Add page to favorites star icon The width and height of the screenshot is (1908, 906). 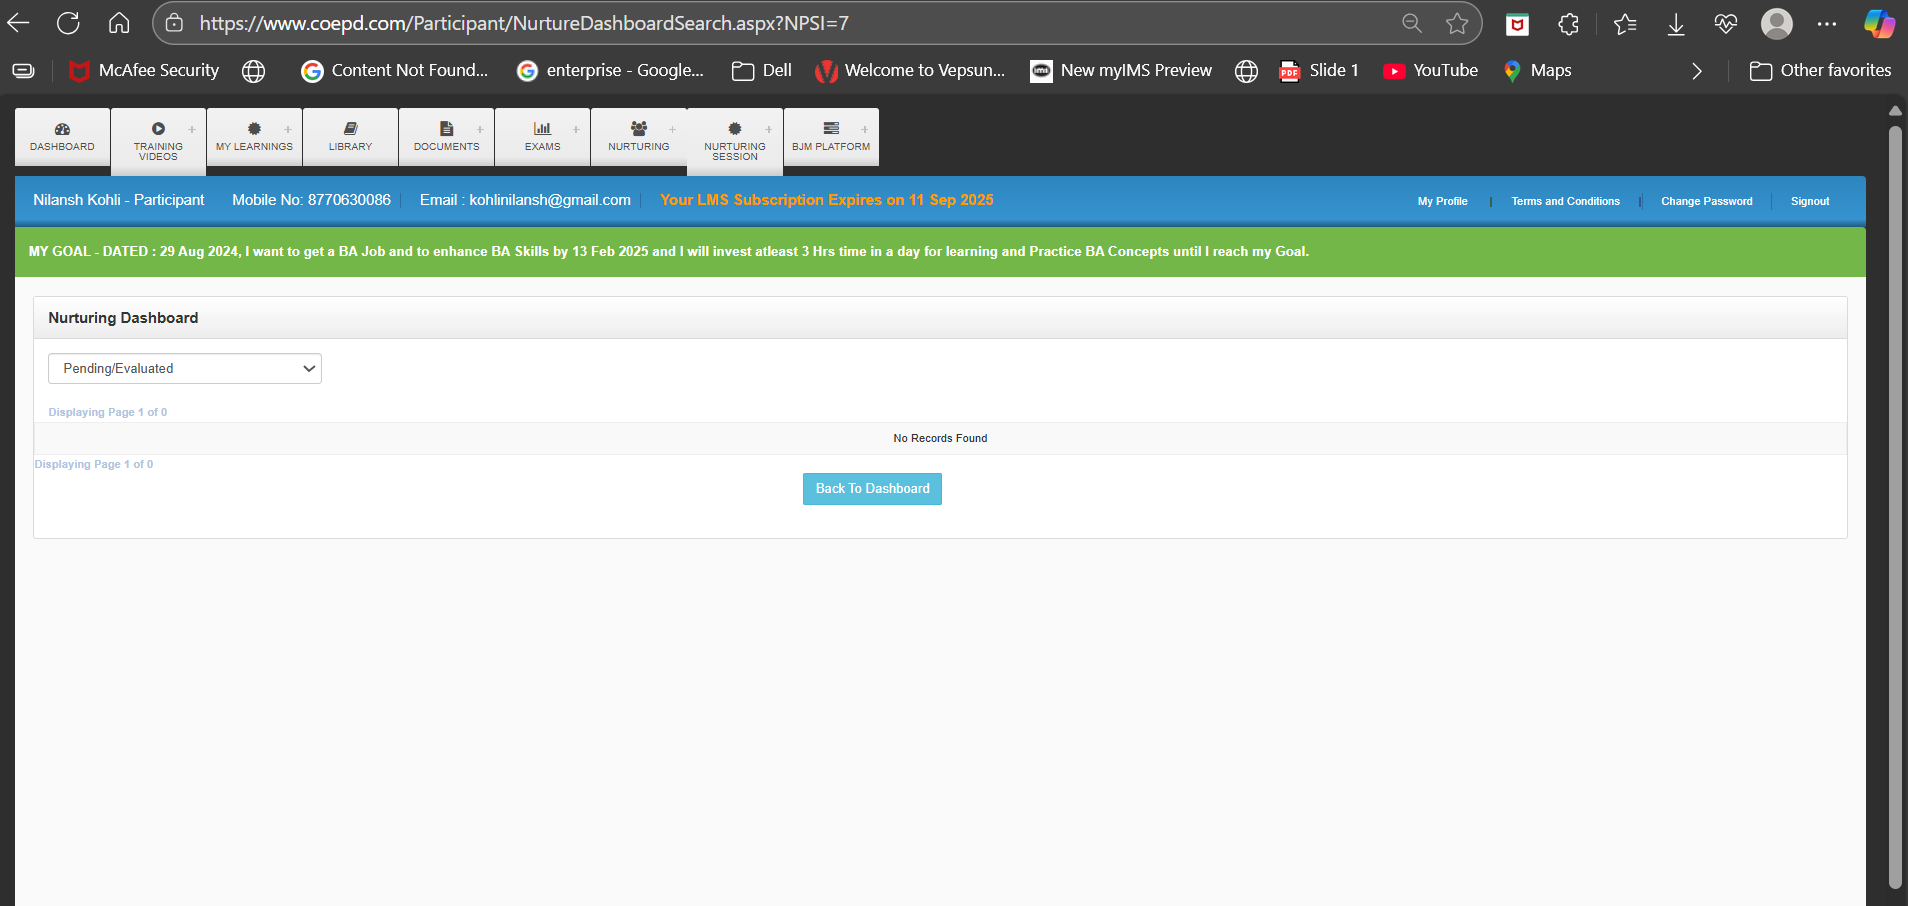point(1457,23)
